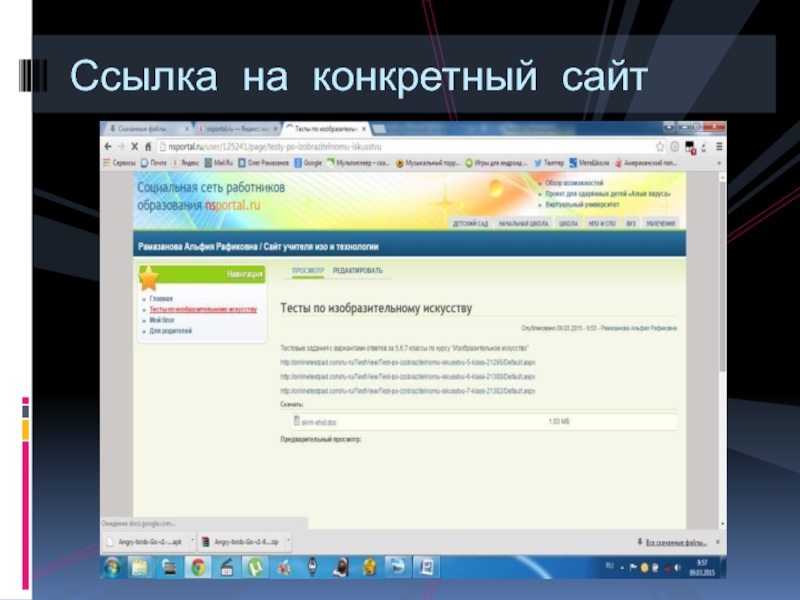Open the Mail.Ru bookmark

point(218,163)
